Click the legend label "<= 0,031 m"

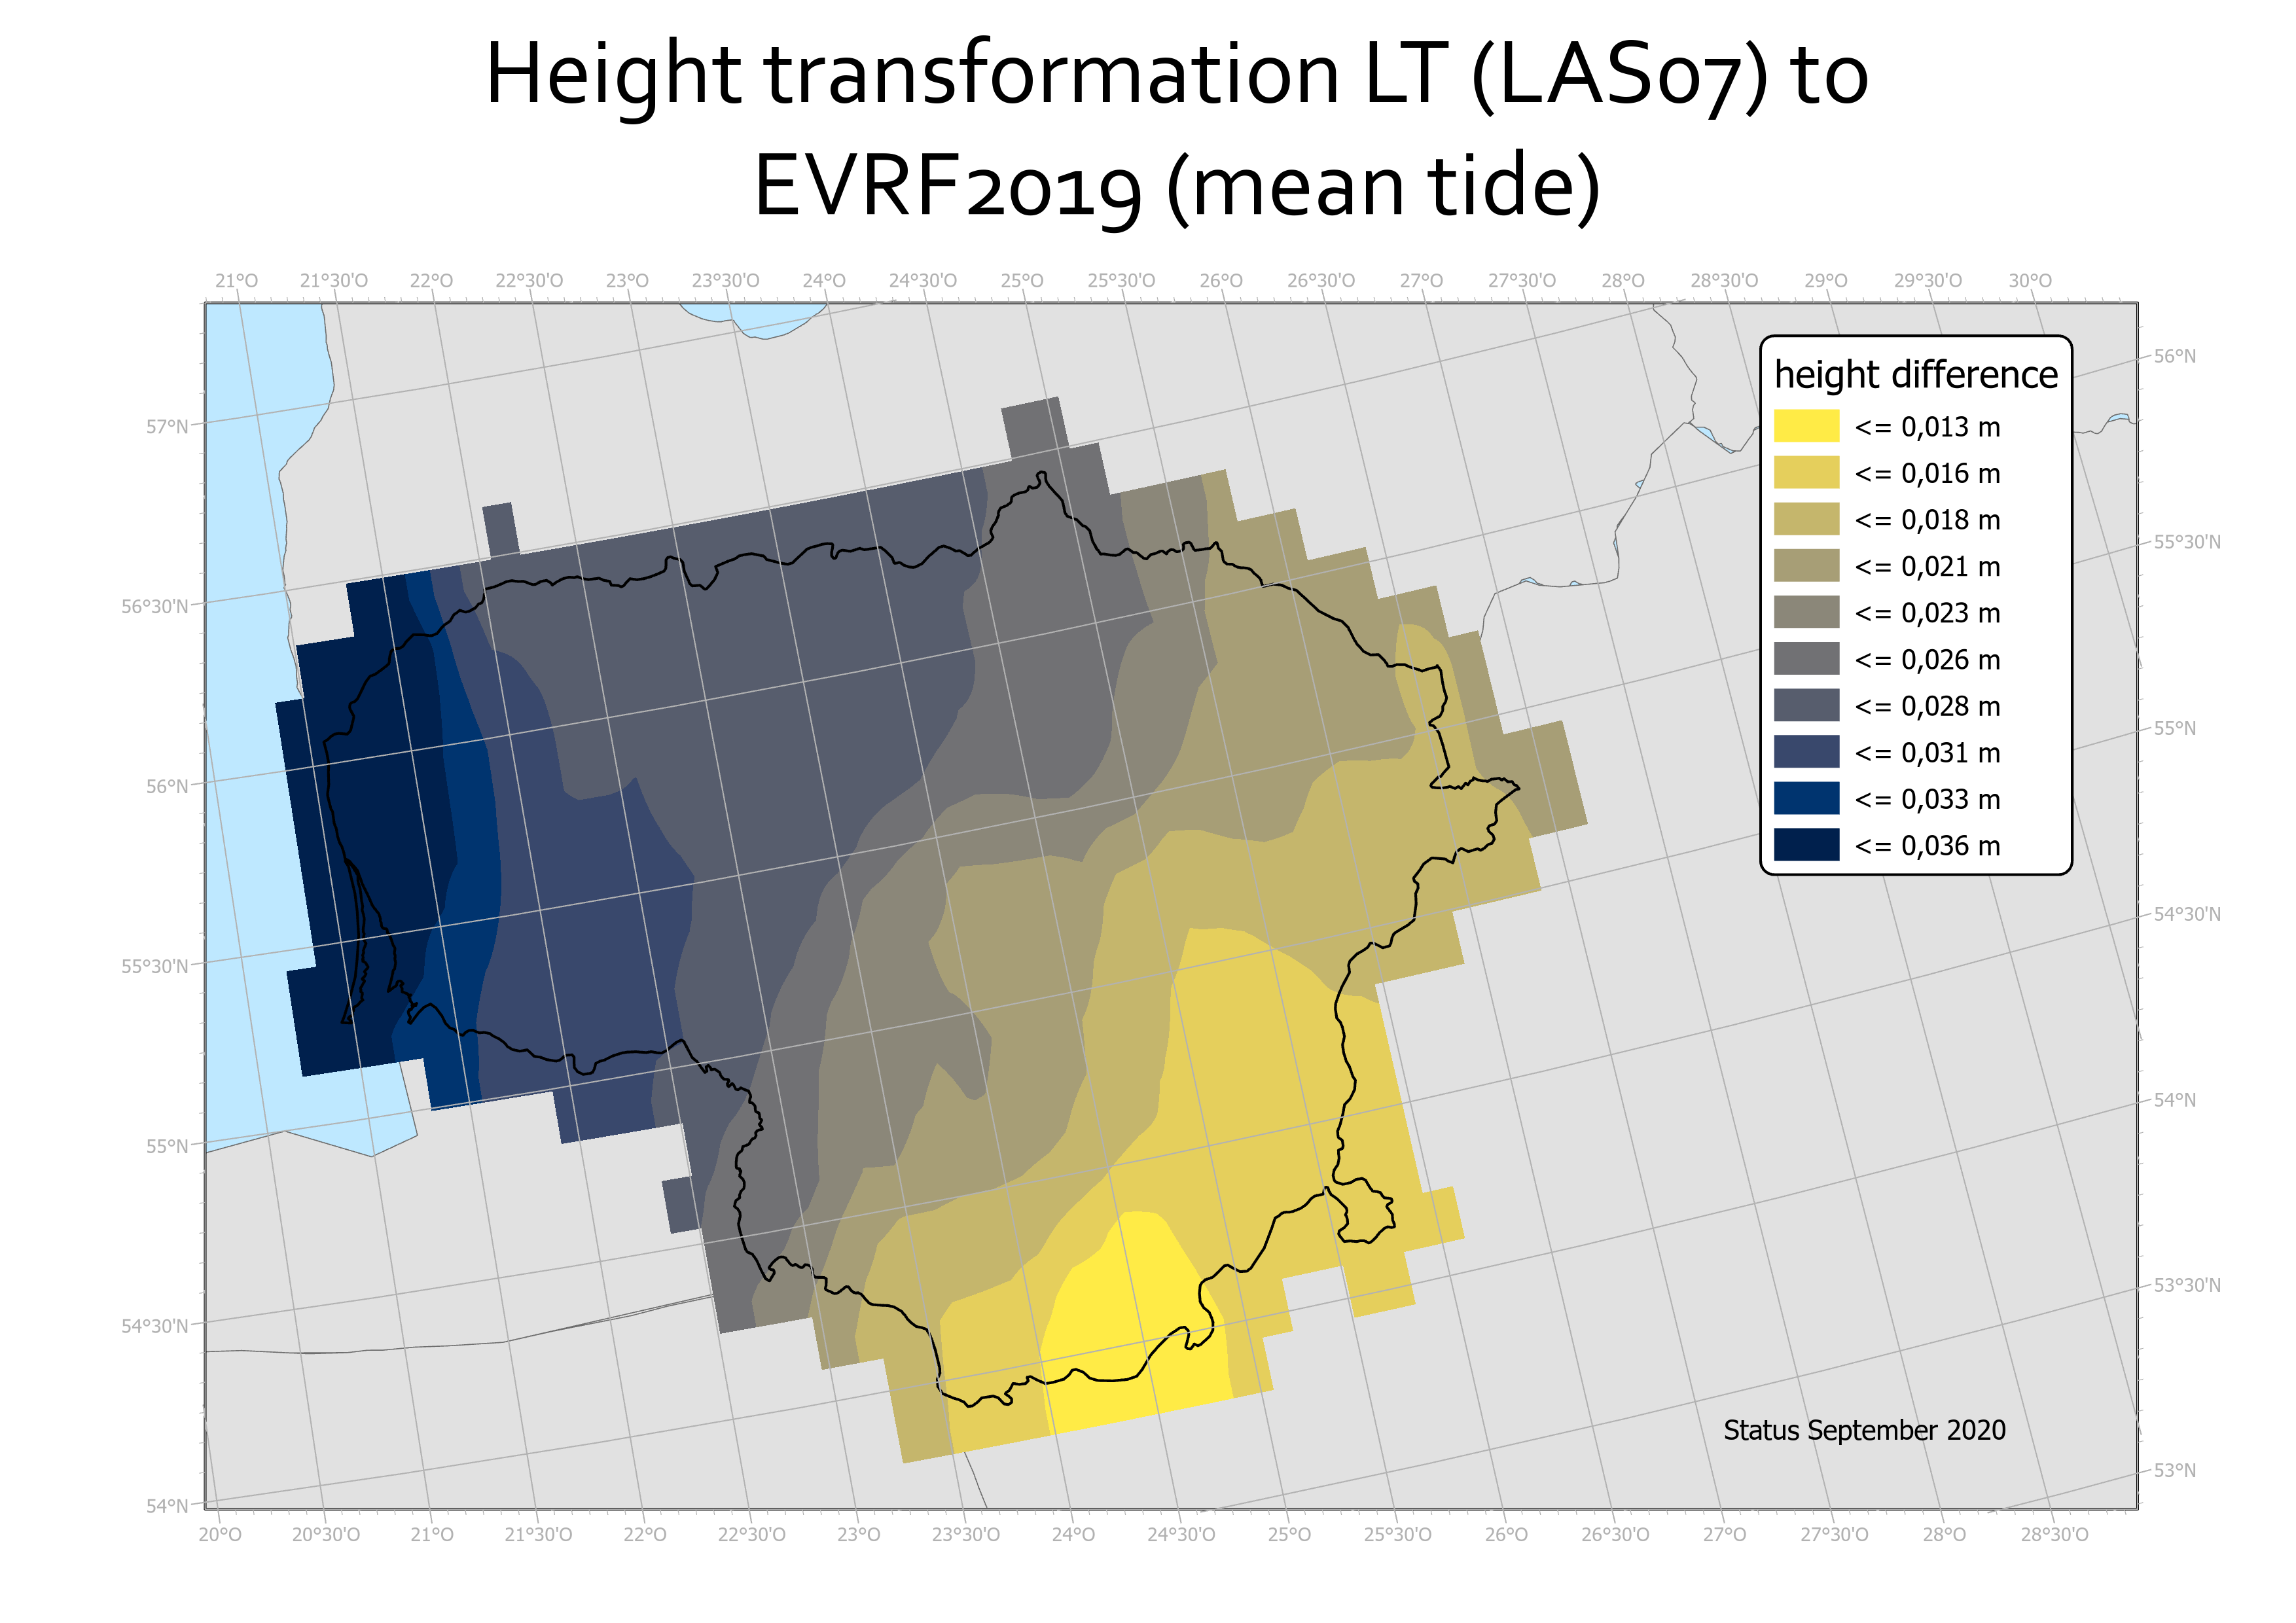[x=1927, y=753]
